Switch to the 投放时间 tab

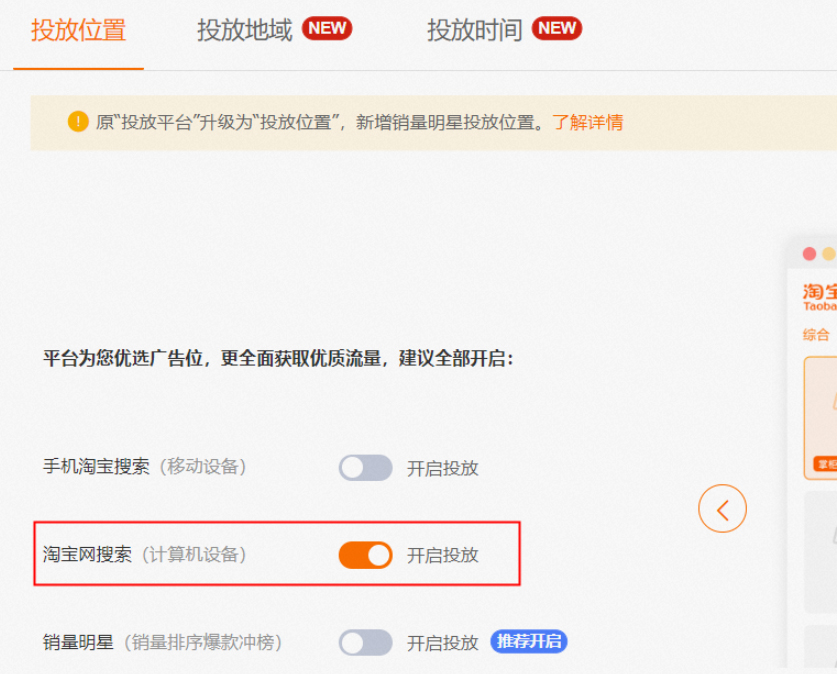coord(472,30)
